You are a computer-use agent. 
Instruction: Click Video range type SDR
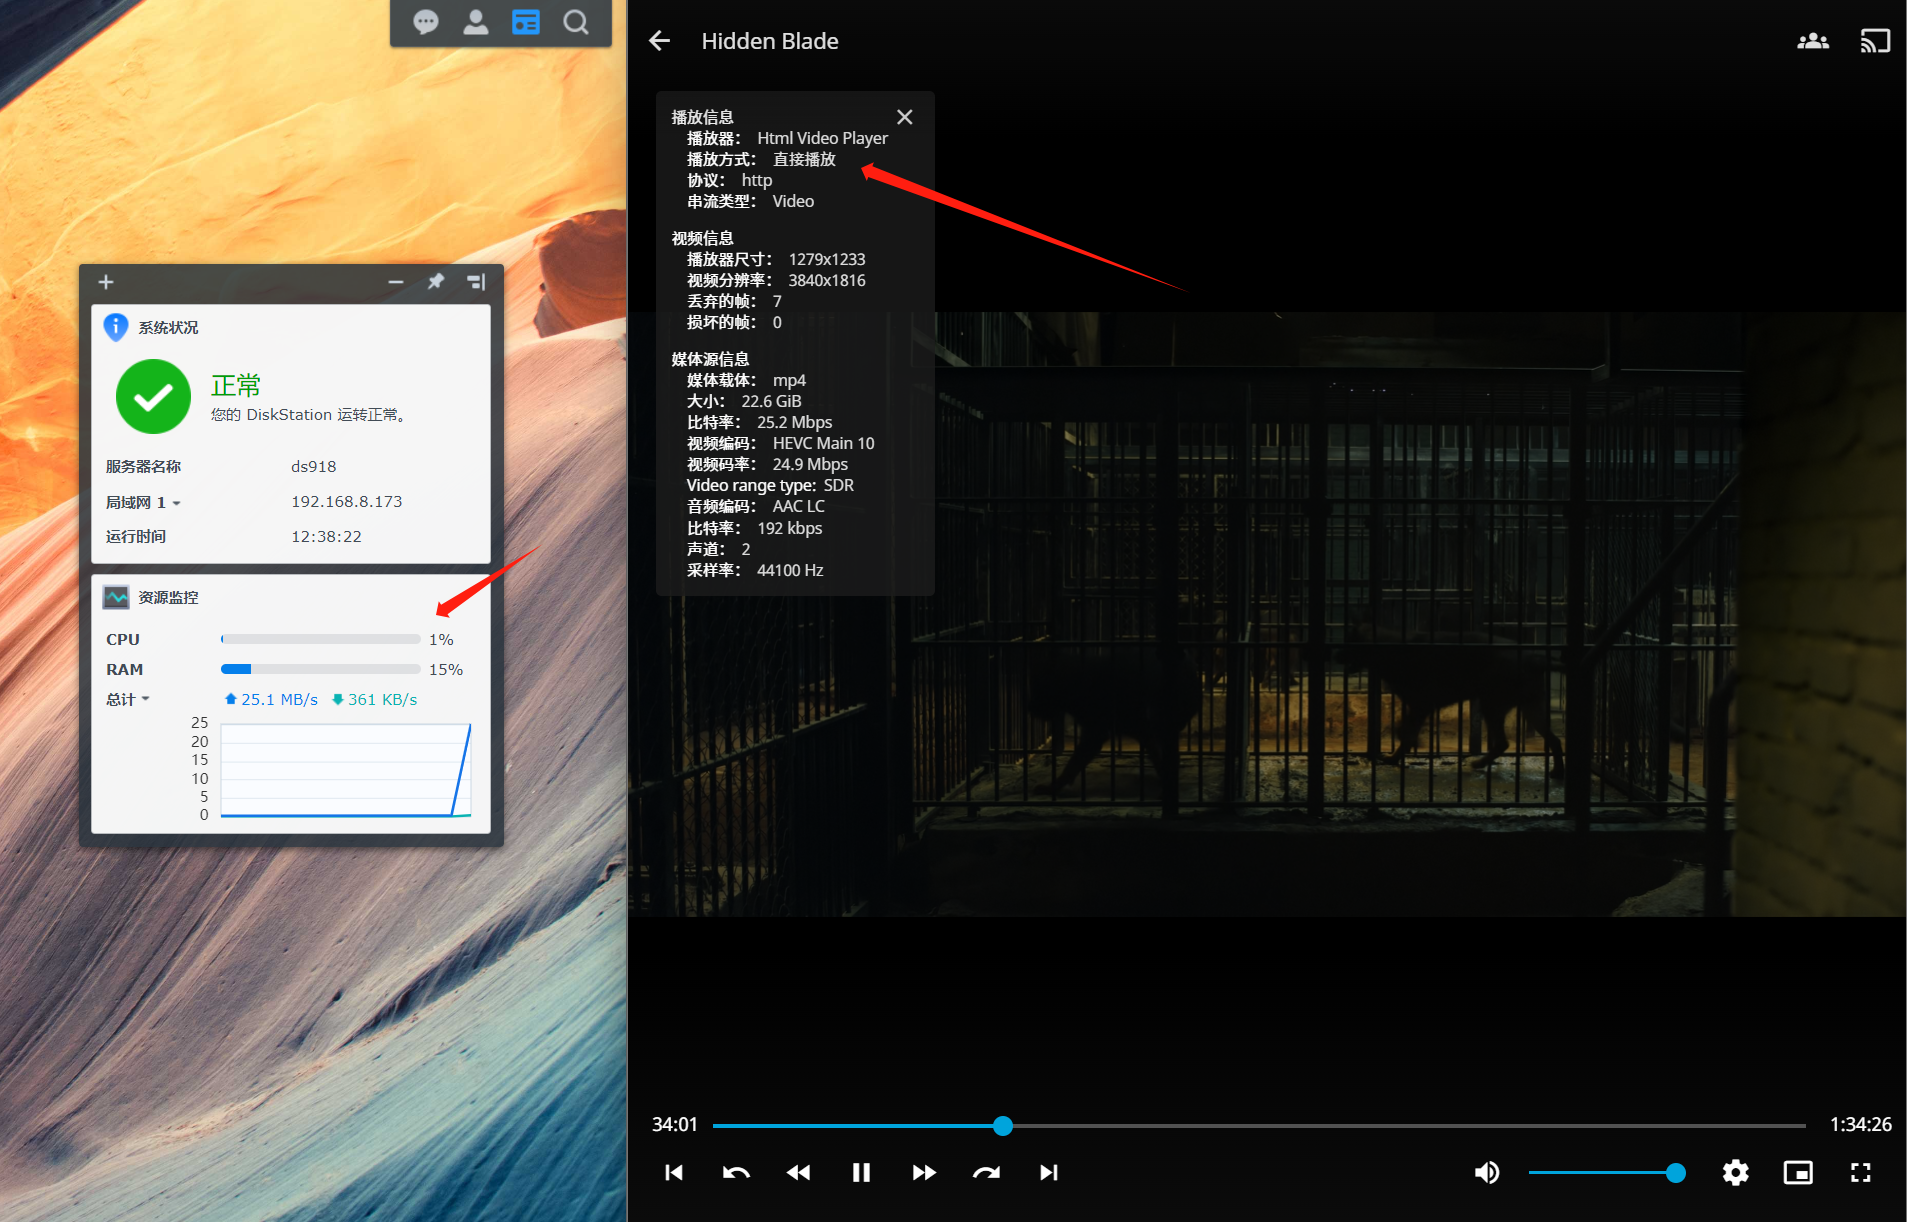[770, 485]
